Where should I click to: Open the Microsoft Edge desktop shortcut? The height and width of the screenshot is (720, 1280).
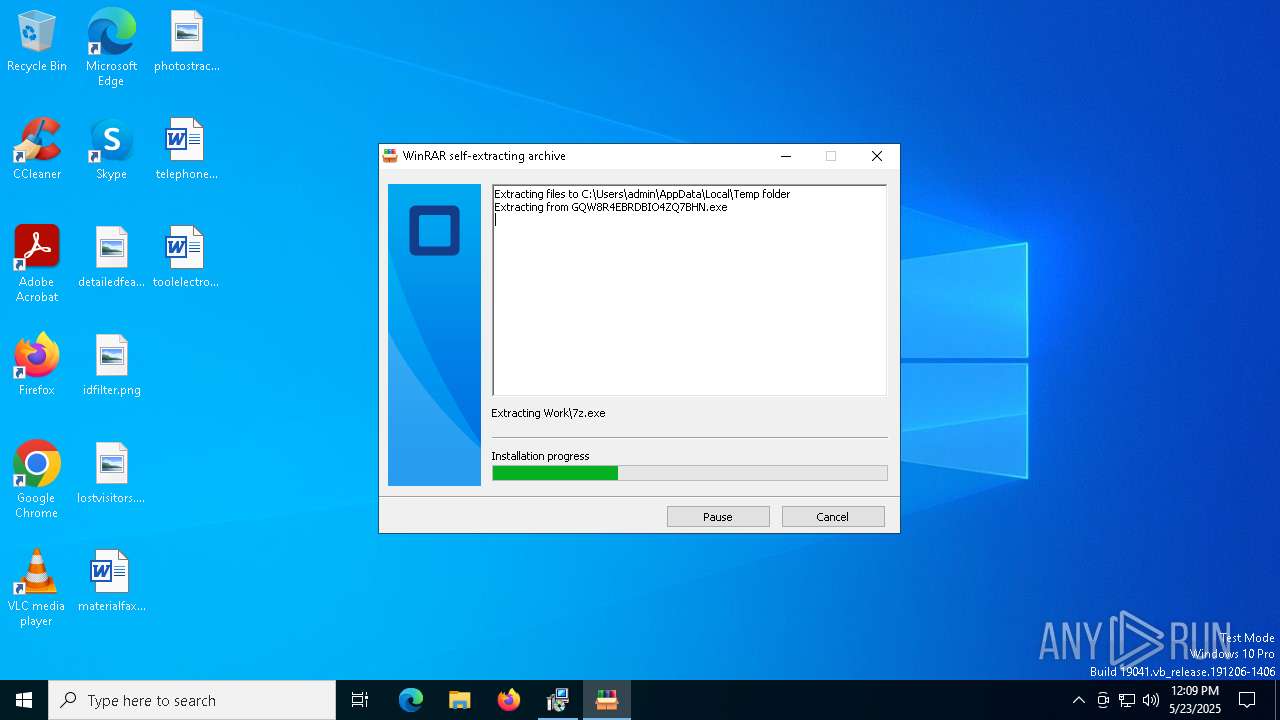pyautogui.click(x=111, y=47)
